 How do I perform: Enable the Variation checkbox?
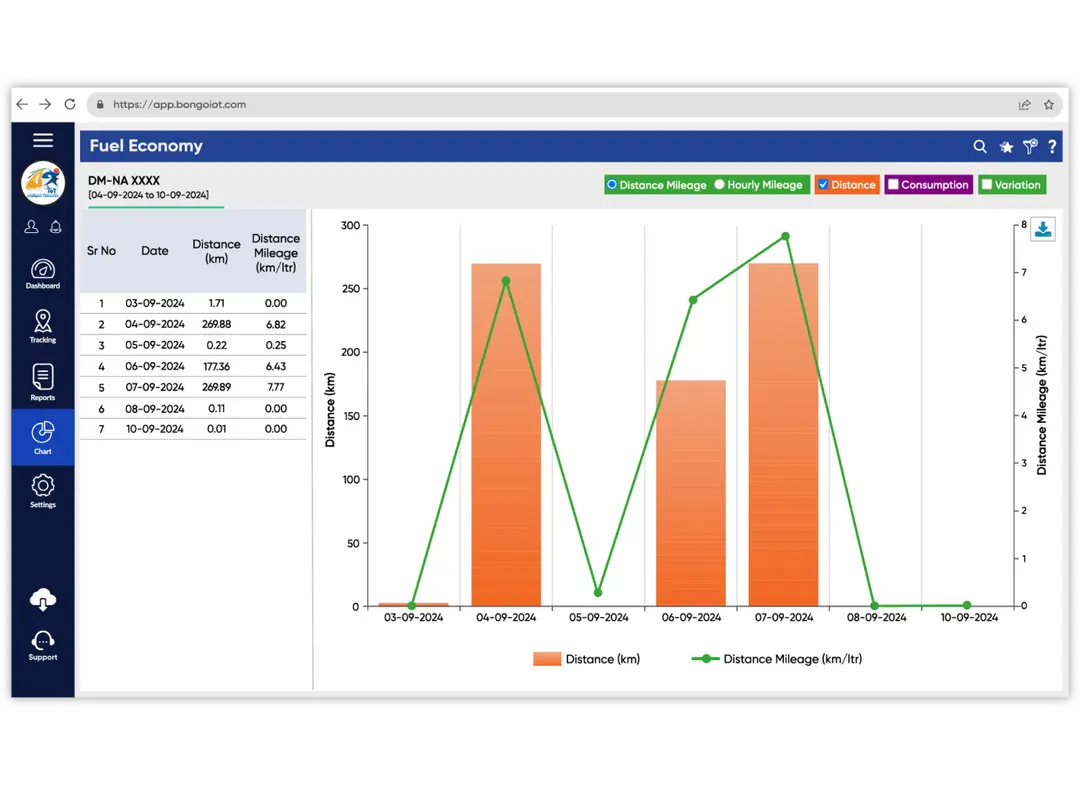click(986, 185)
